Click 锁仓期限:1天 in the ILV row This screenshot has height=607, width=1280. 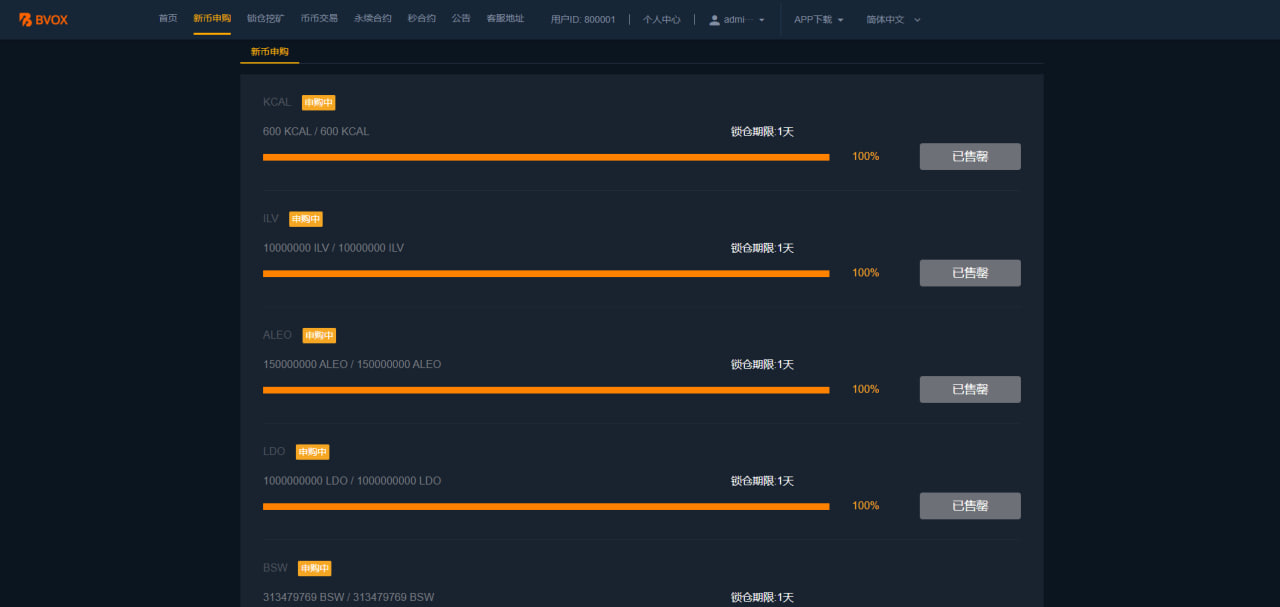(x=762, y=248)
